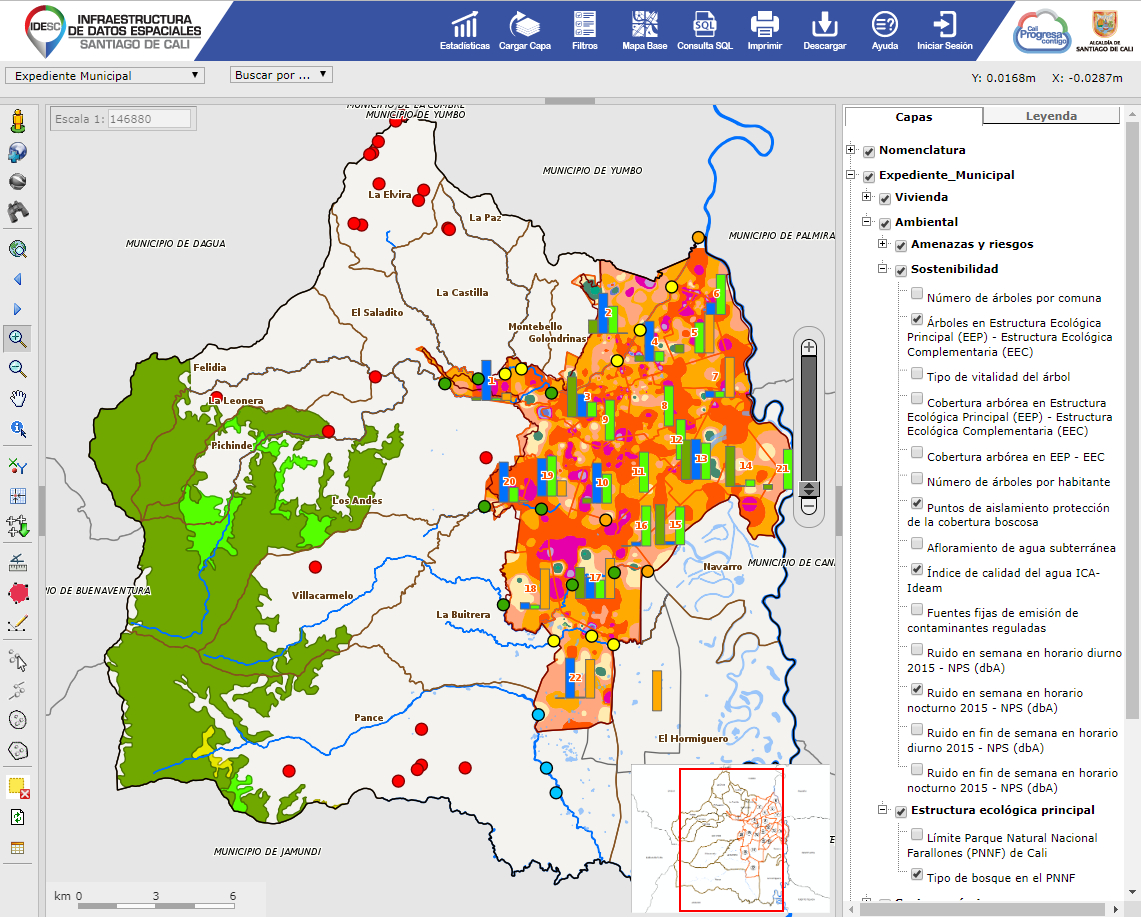1141x917 pixels.
Task: Disable the Ambiental layer checkbox
Action: tap(884, 221)
